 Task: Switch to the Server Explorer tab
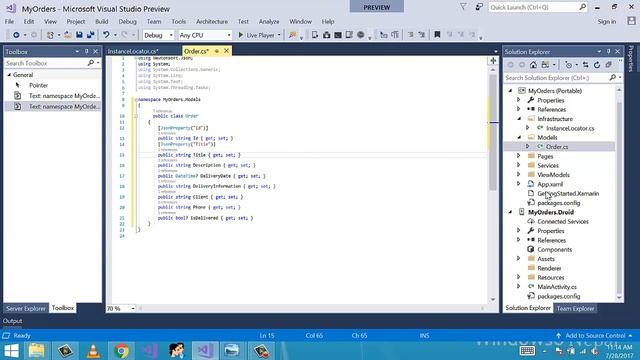click(26, 308)
